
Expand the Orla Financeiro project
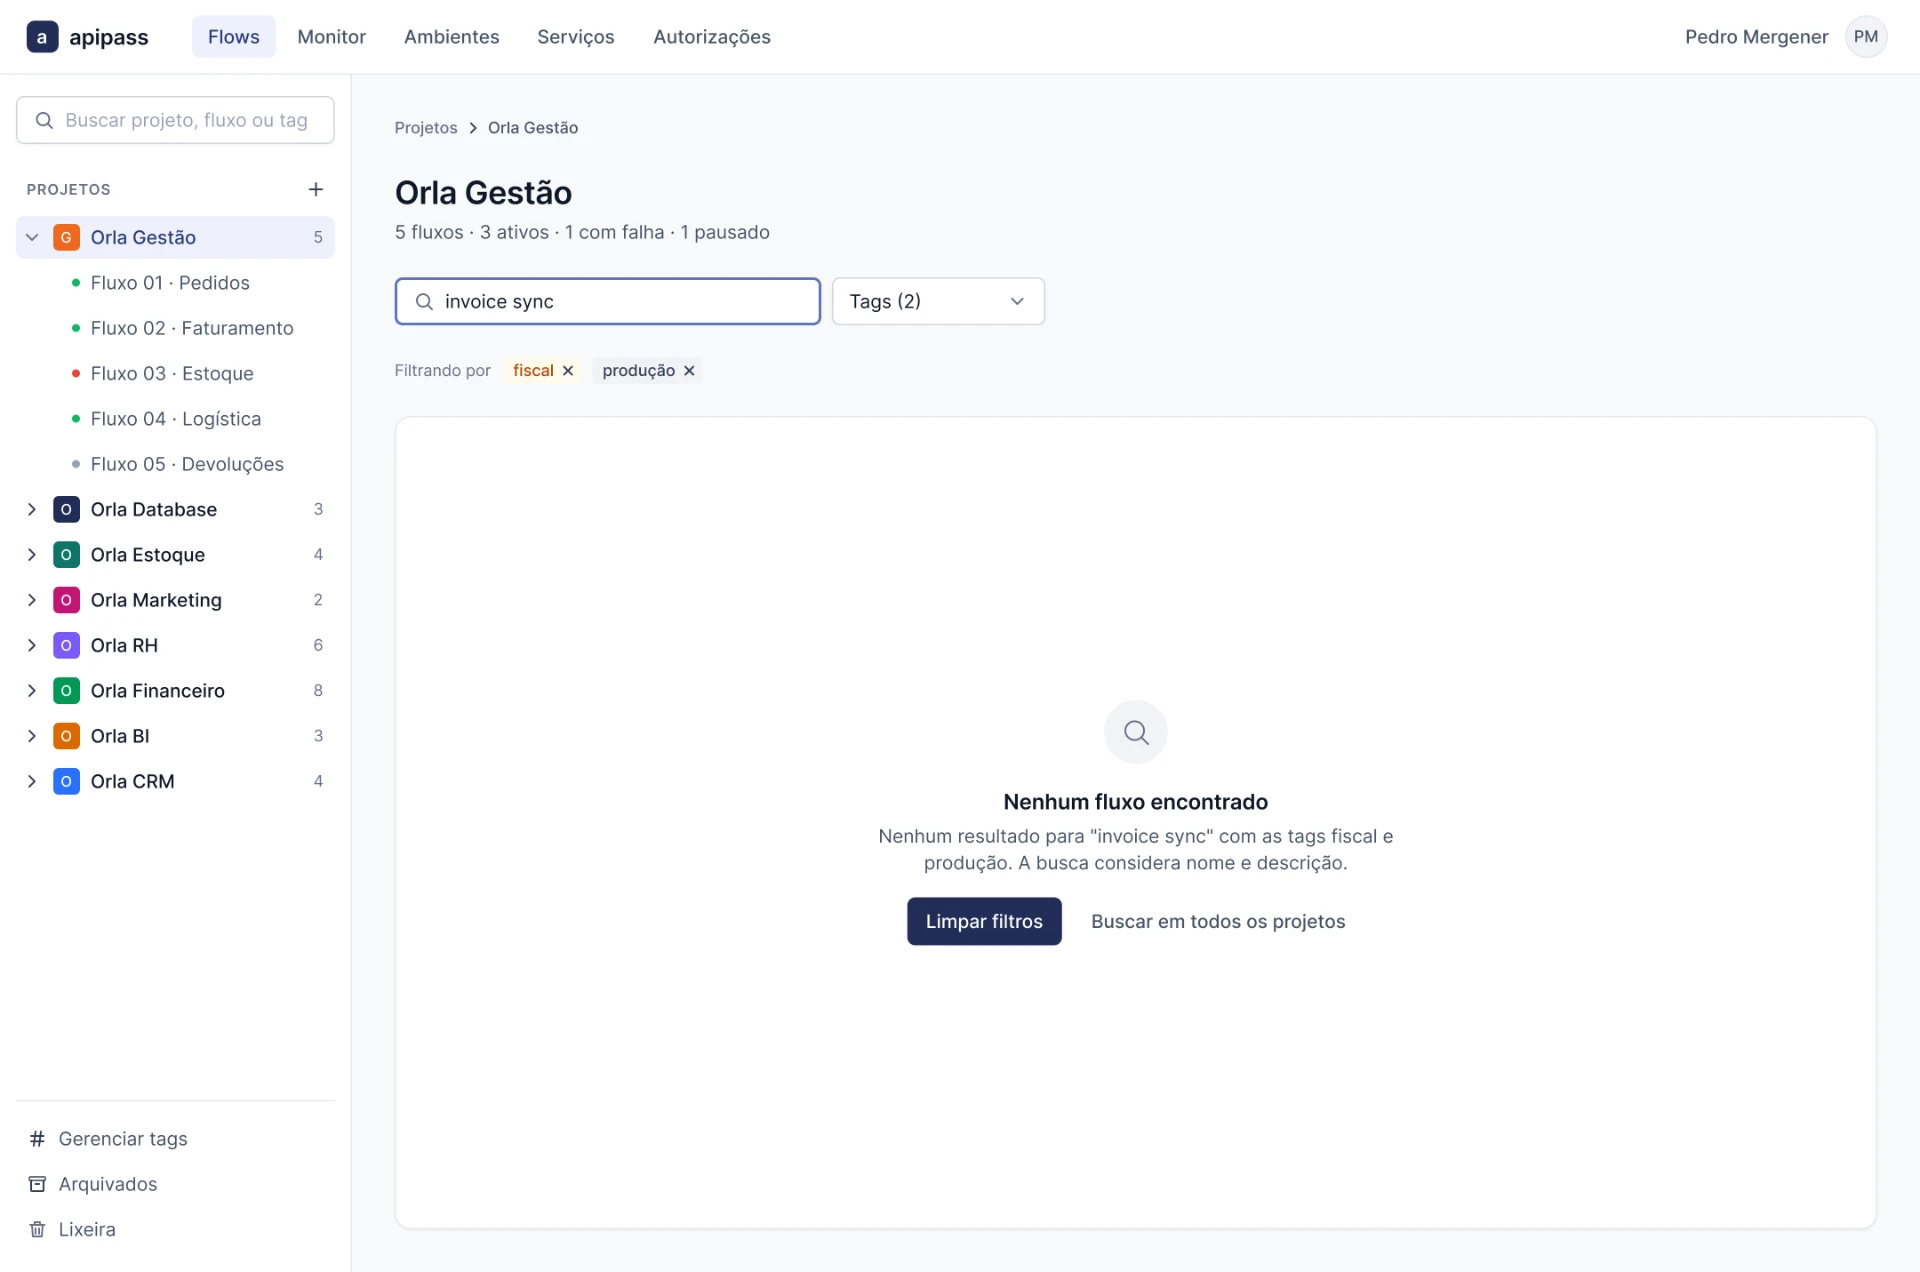coord(32,690)
